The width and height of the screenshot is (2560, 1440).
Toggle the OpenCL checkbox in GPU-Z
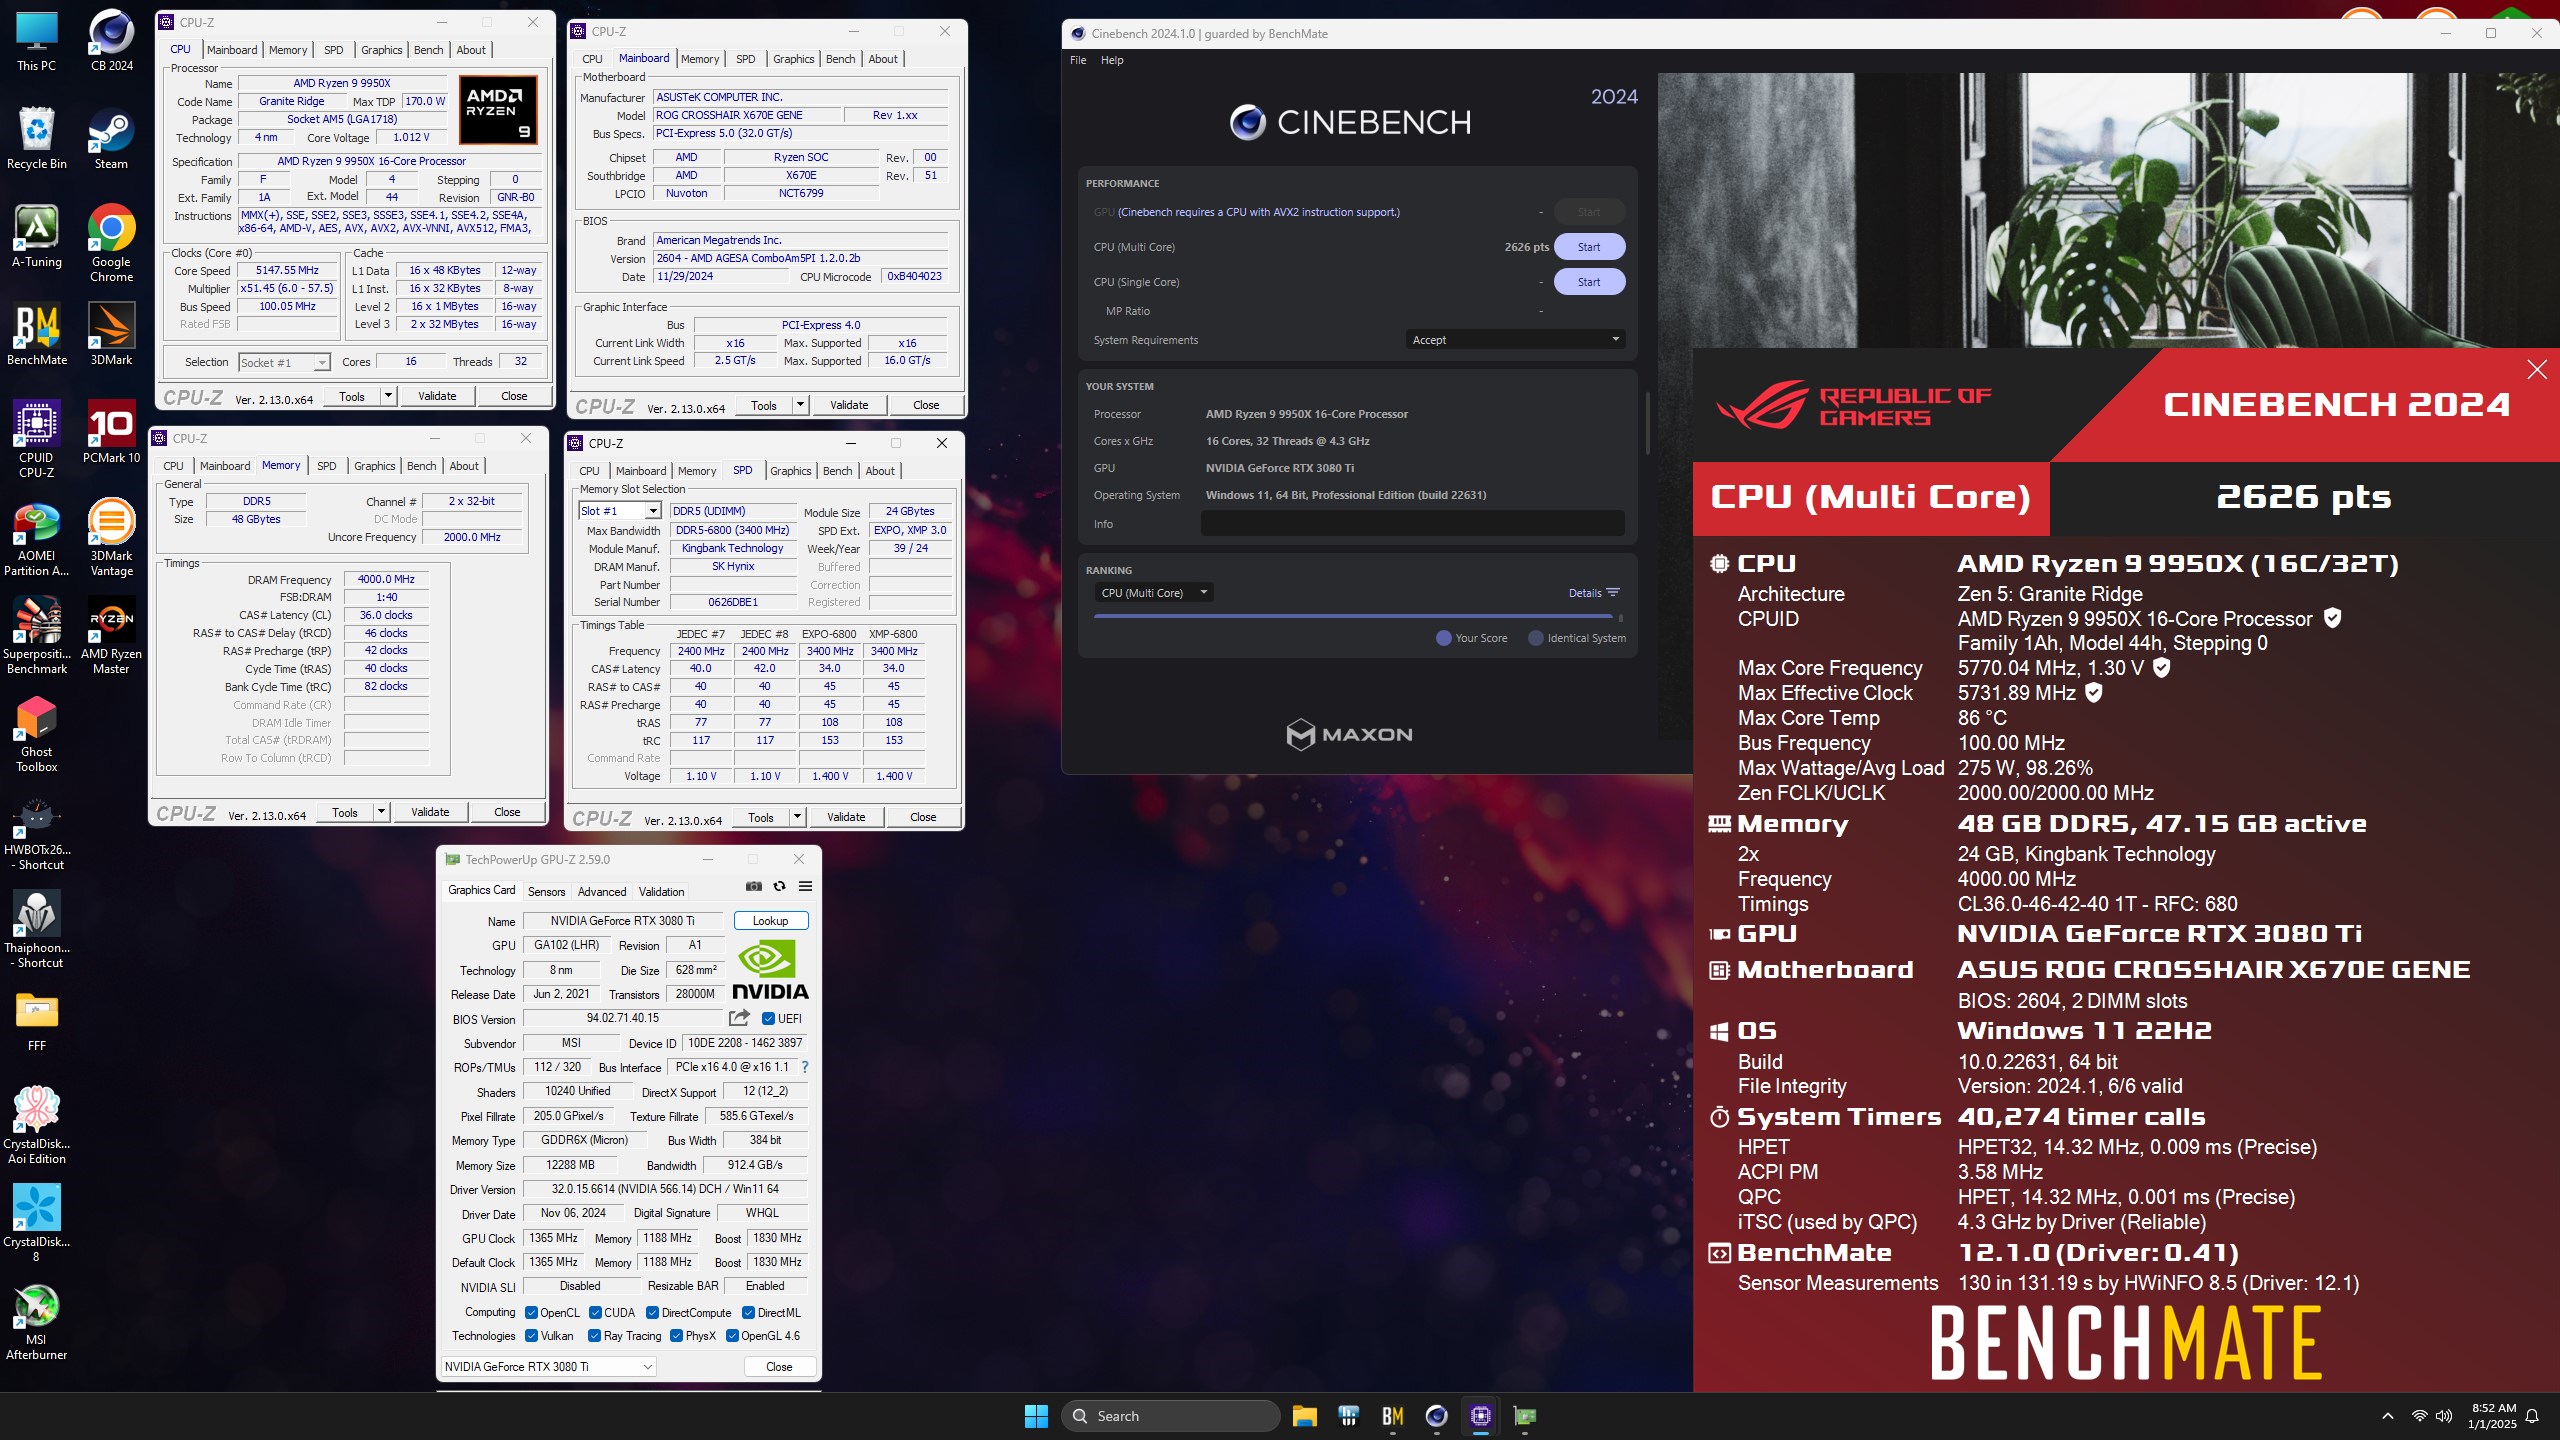[x=532, y=1313]
